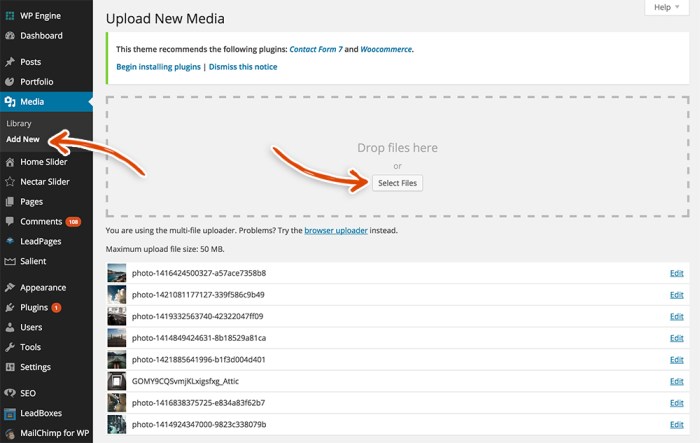Click thumbnail of photo-1421885641996-b1f3d004d401
The height and width of the screenshot is (443, 700).
tap(117, 359)
